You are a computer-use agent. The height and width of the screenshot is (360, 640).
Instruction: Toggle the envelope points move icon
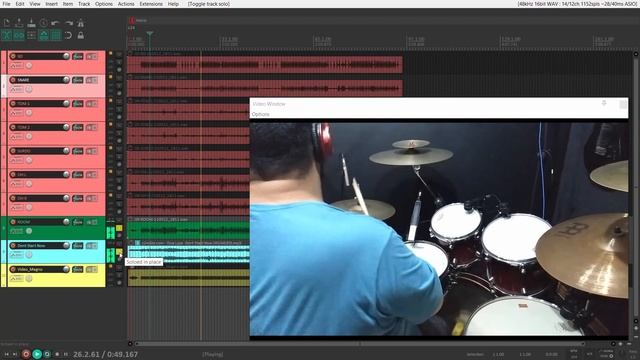44,35
